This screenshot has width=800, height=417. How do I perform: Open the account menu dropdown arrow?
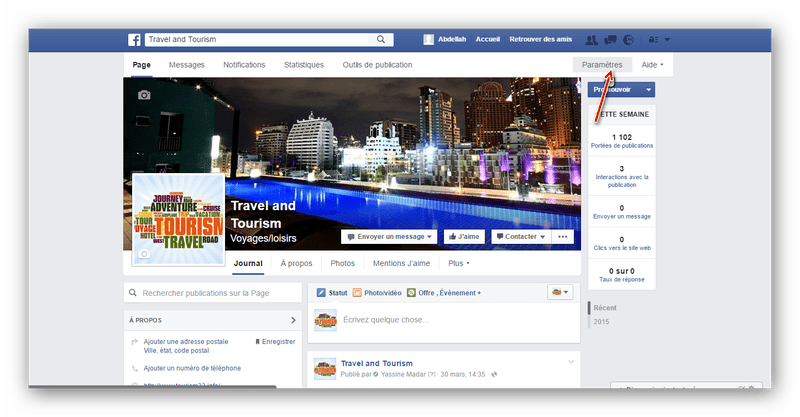point(667,39)
